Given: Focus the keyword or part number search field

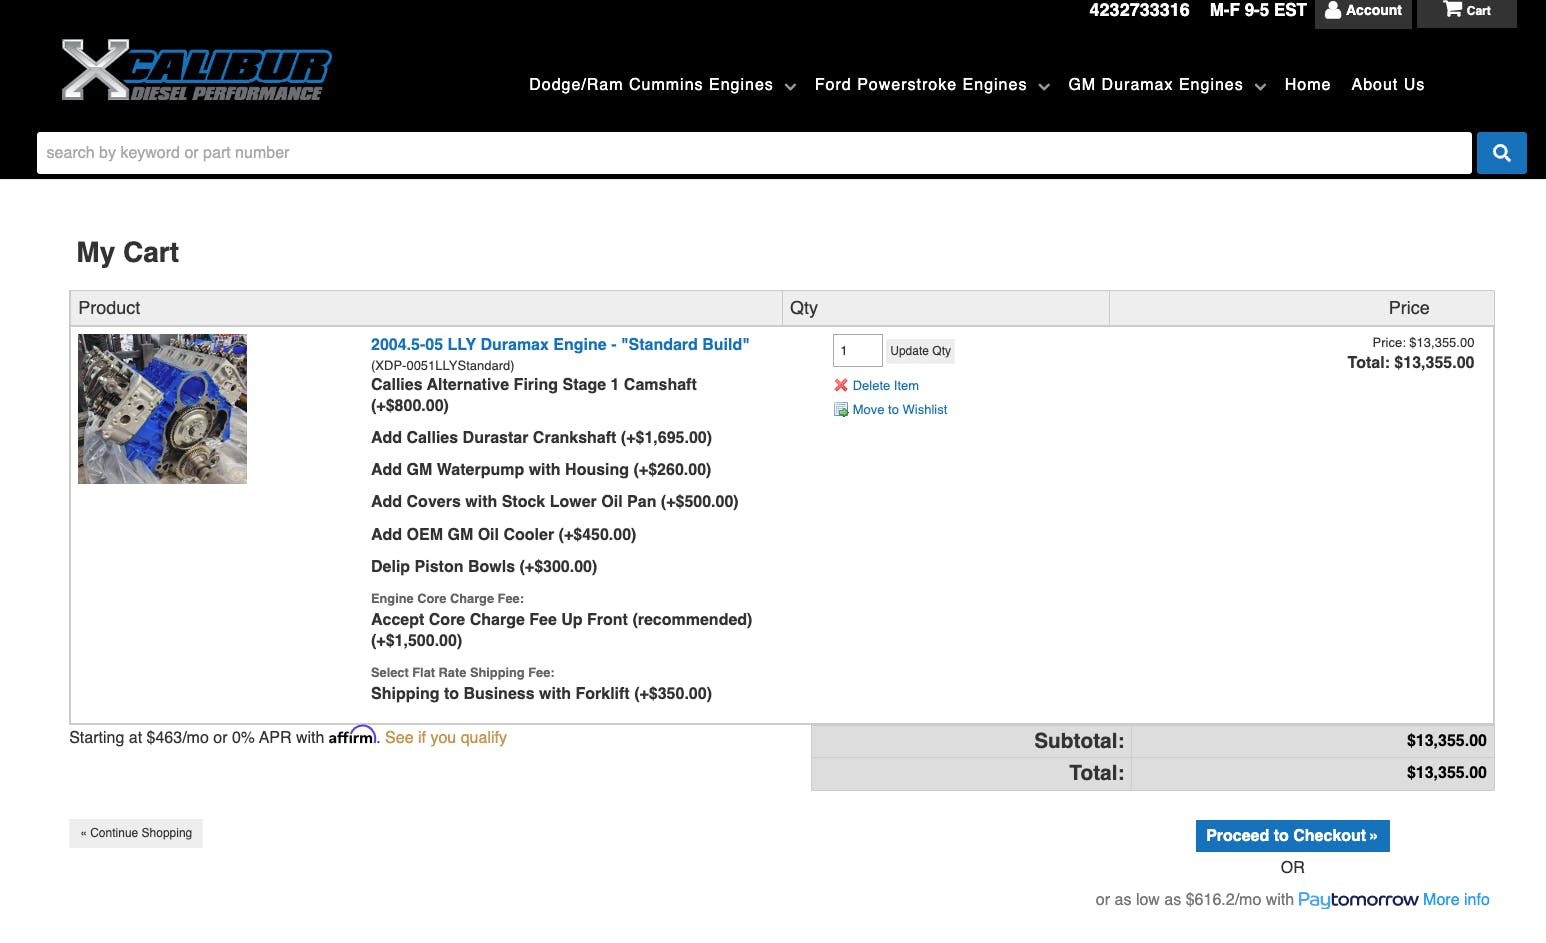Looking at the screenshot, I should 754,153.
